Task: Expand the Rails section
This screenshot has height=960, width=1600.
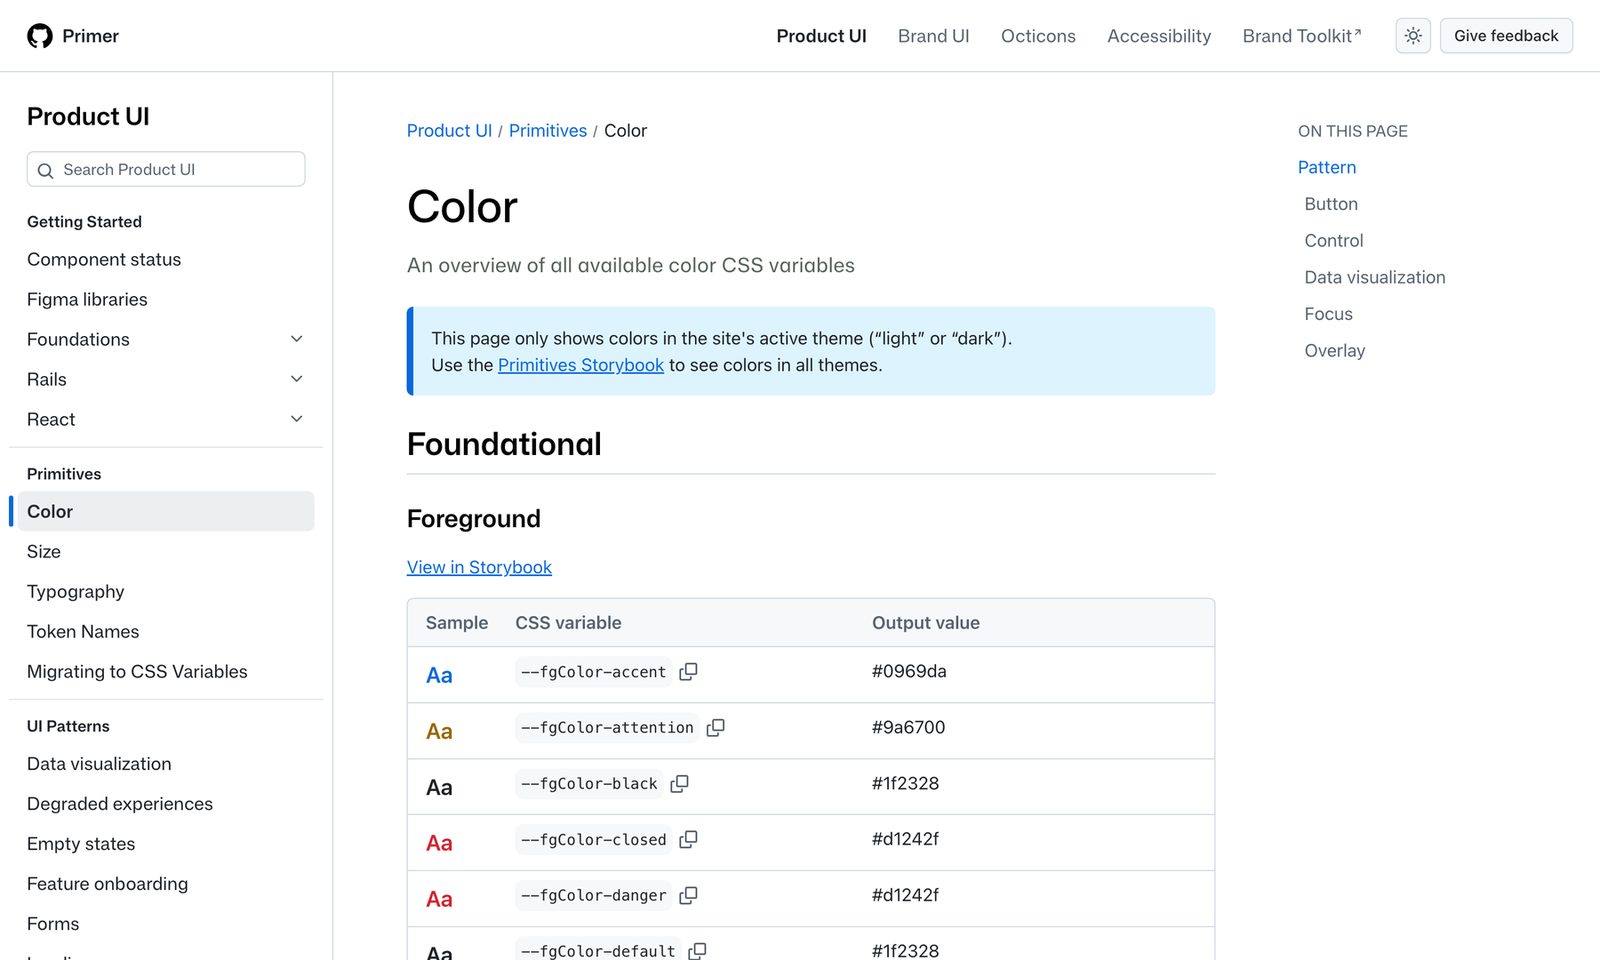Action: tap(296, 379)
